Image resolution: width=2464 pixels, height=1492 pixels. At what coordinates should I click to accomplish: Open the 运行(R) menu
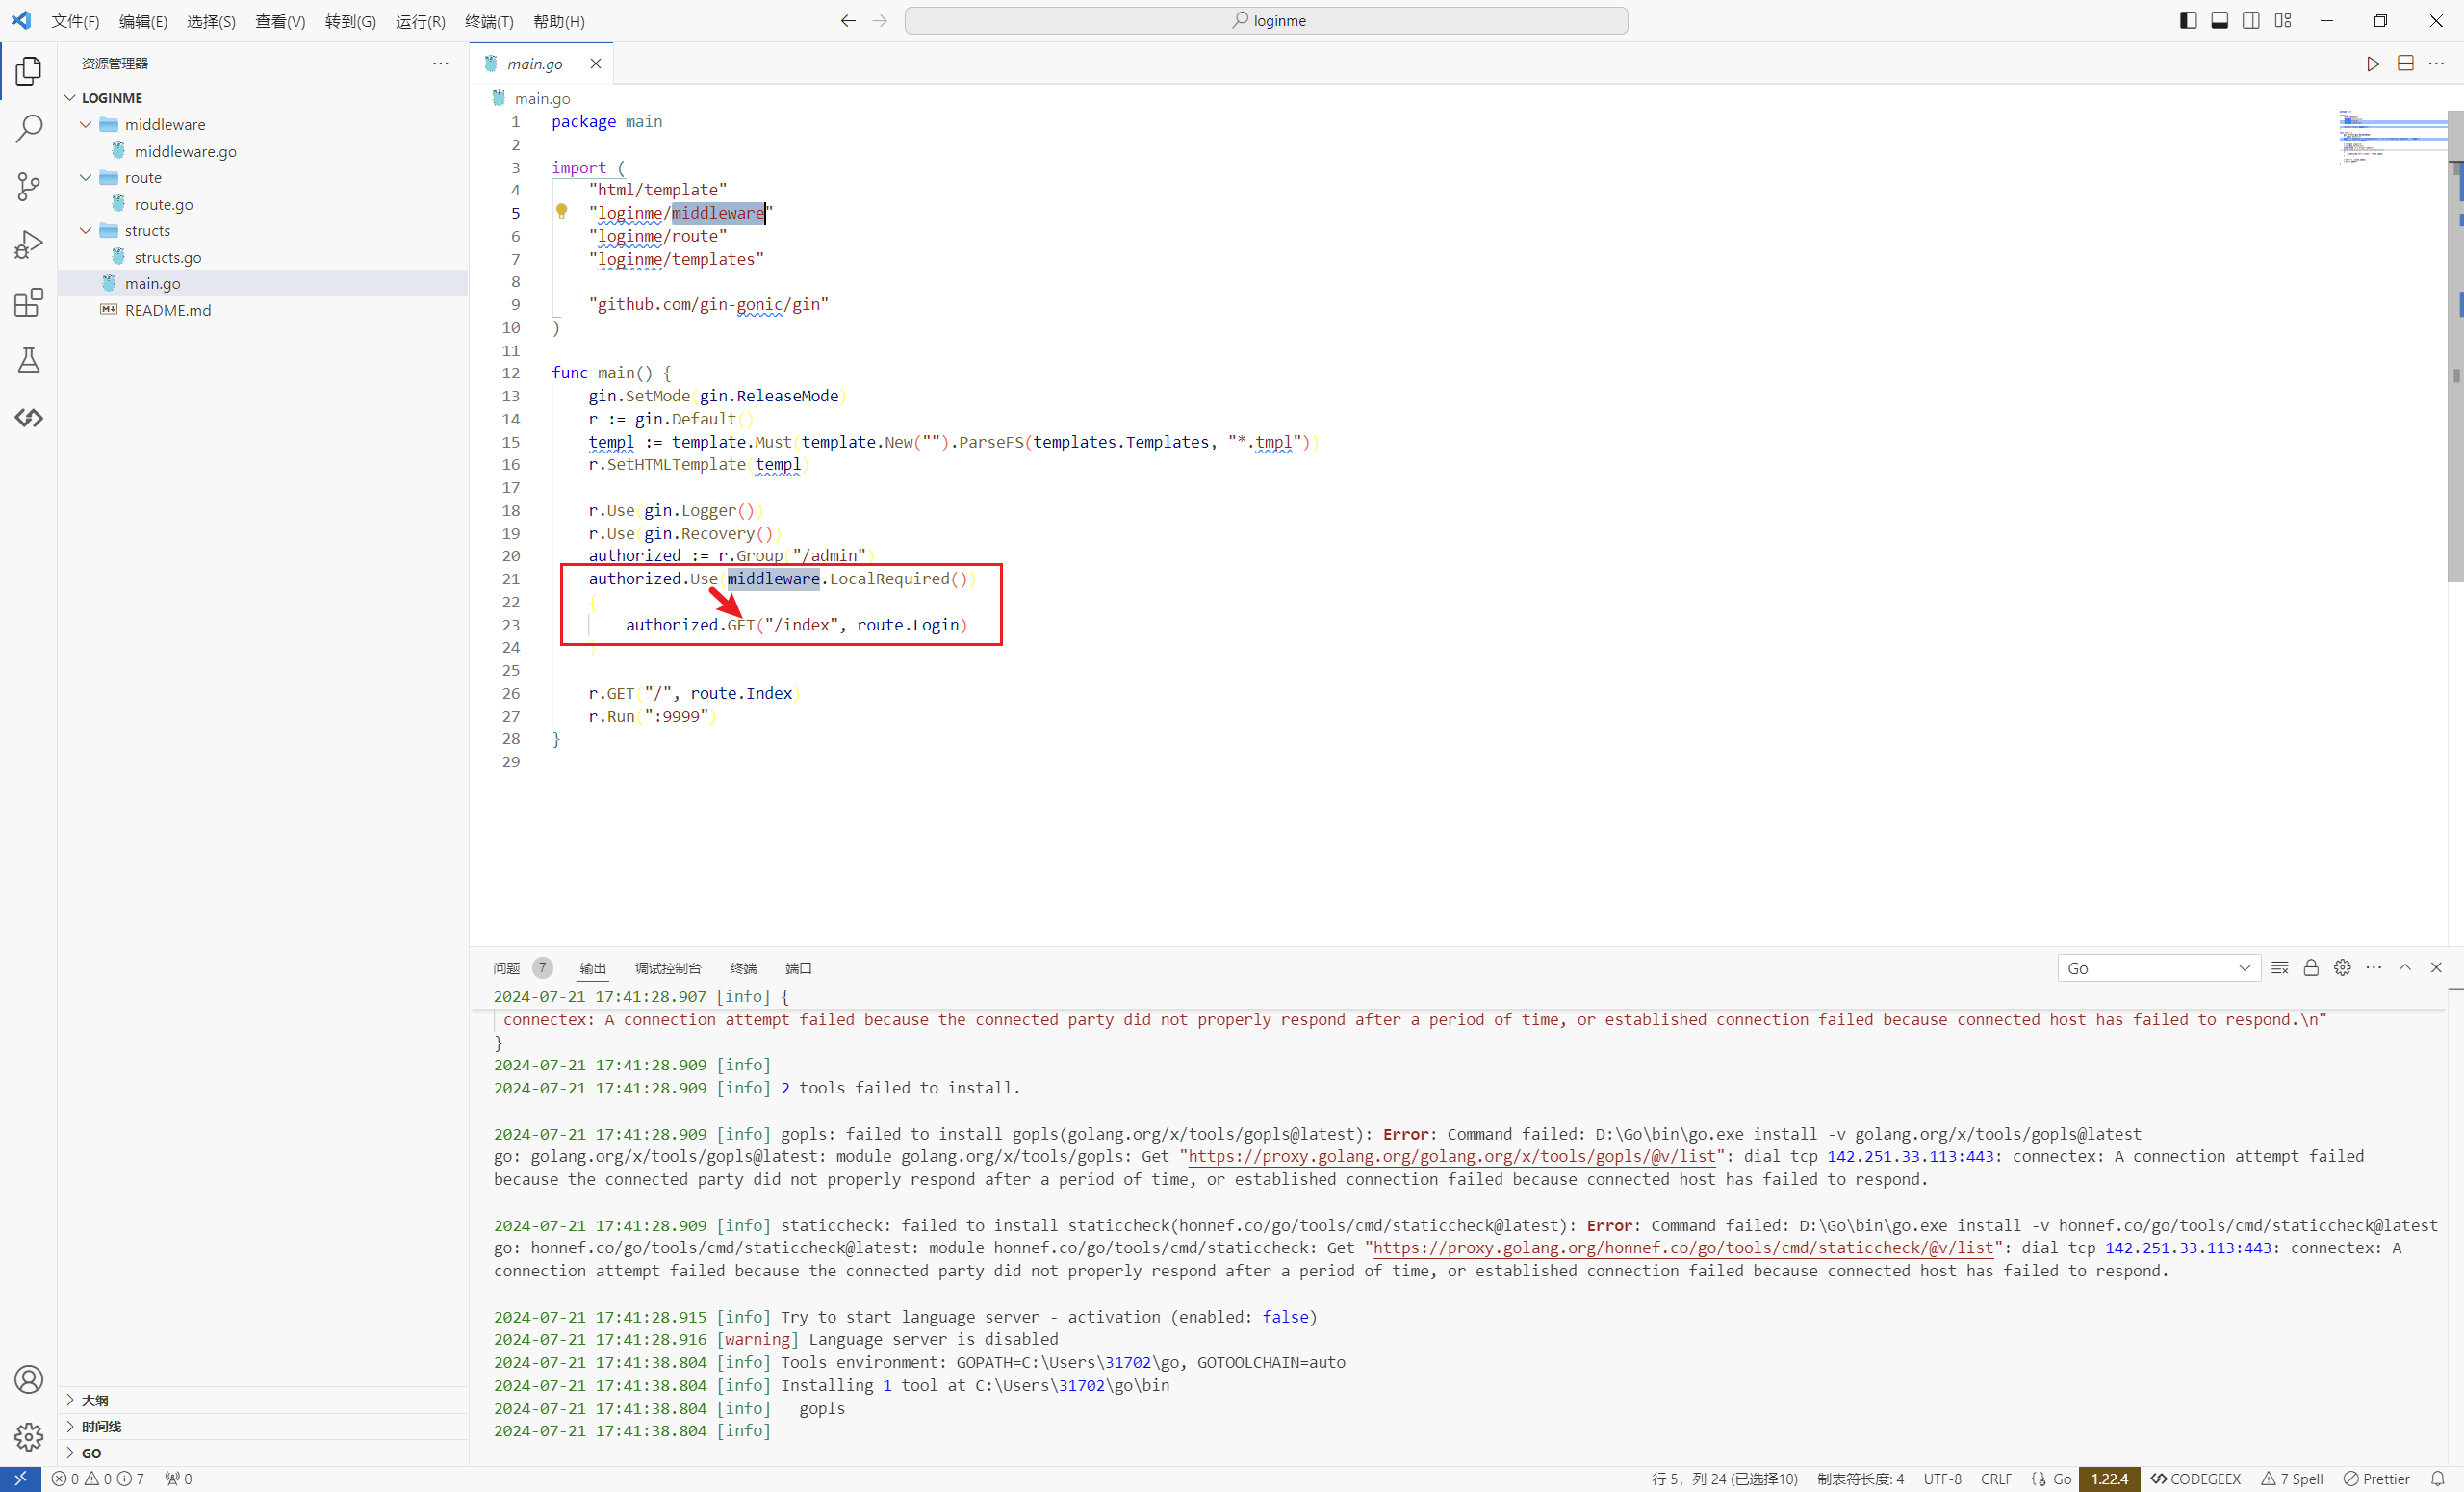(420, 21)
